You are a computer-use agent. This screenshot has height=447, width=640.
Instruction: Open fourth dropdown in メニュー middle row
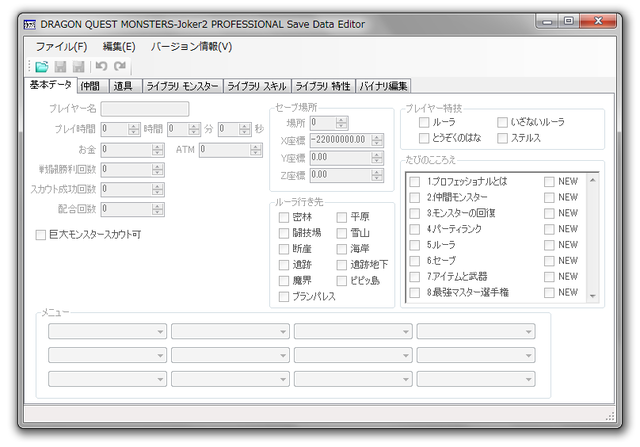(476, 355)
